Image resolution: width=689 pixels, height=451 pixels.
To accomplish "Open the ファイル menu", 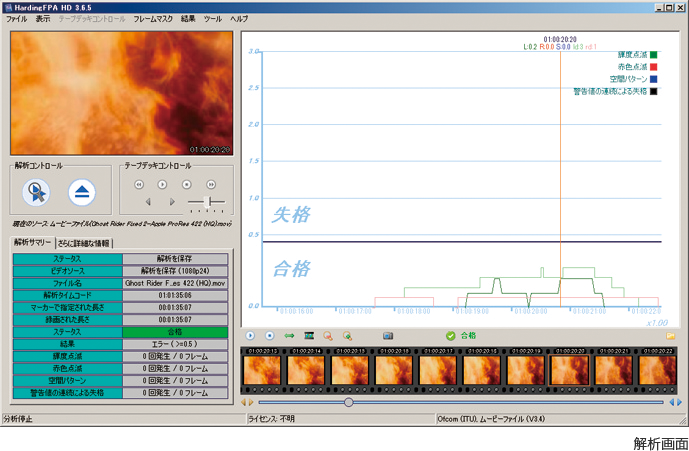I will pyautogui.click(x=16, y=19).
